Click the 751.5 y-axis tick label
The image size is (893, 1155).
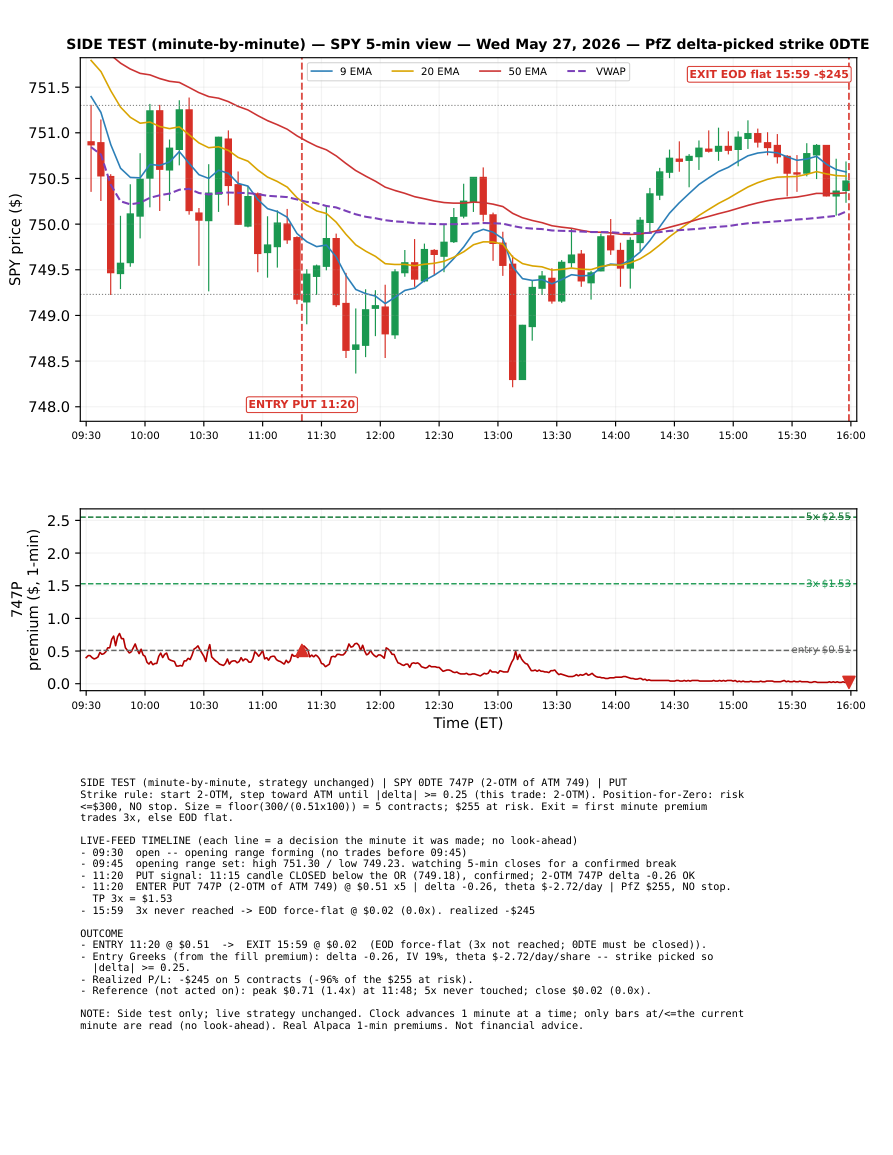pos(49,88)
